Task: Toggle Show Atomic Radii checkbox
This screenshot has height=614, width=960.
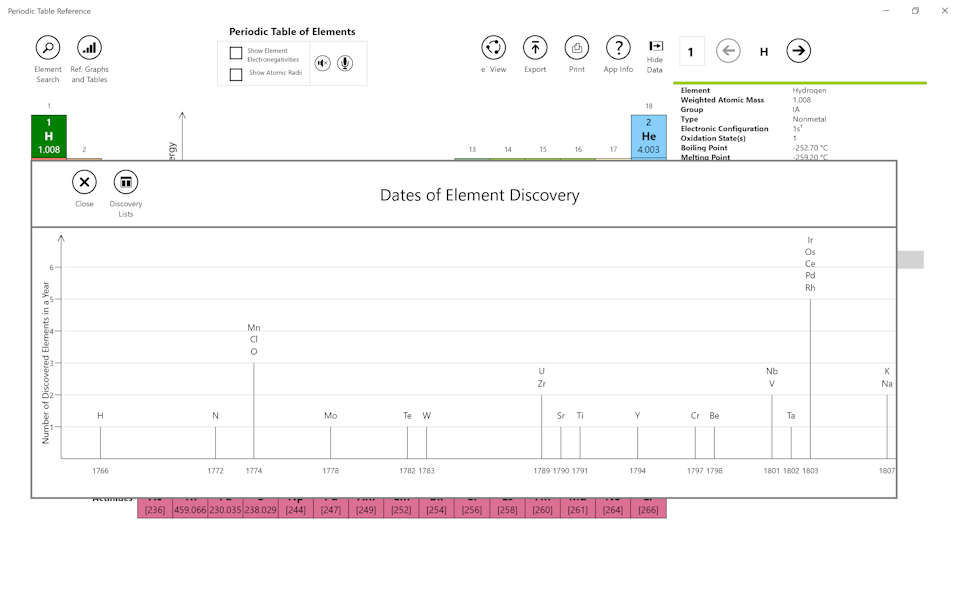Action: tap(236, 74)
